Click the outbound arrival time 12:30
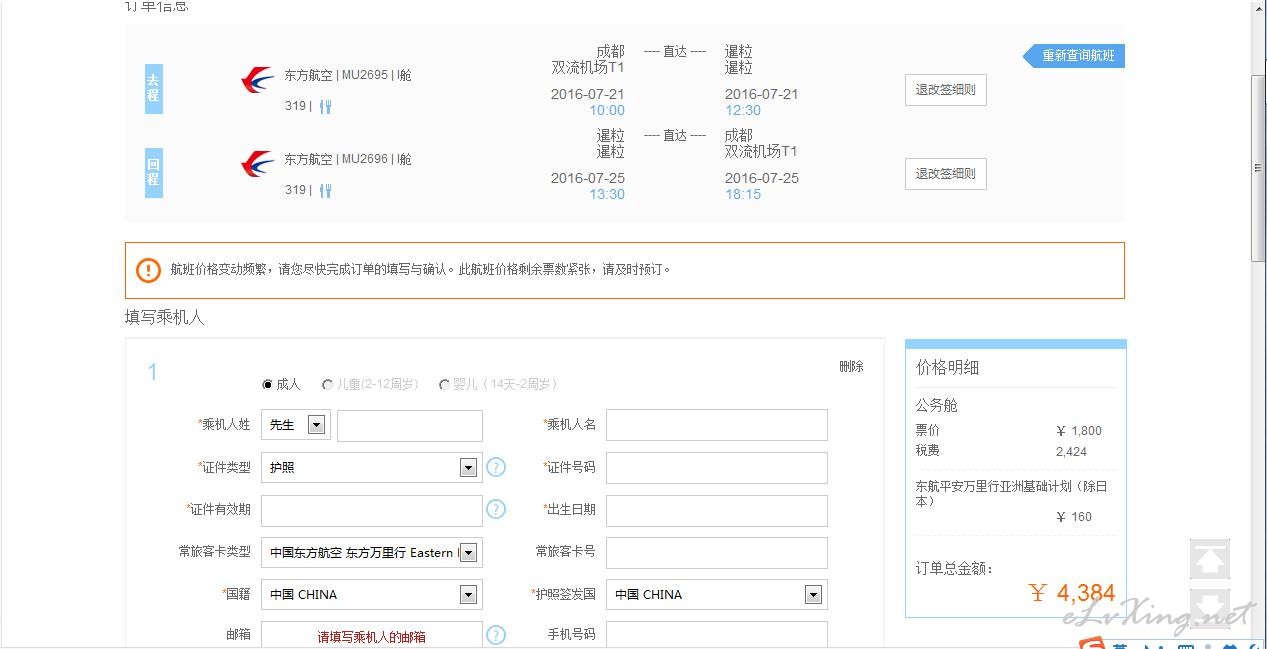 743,111
